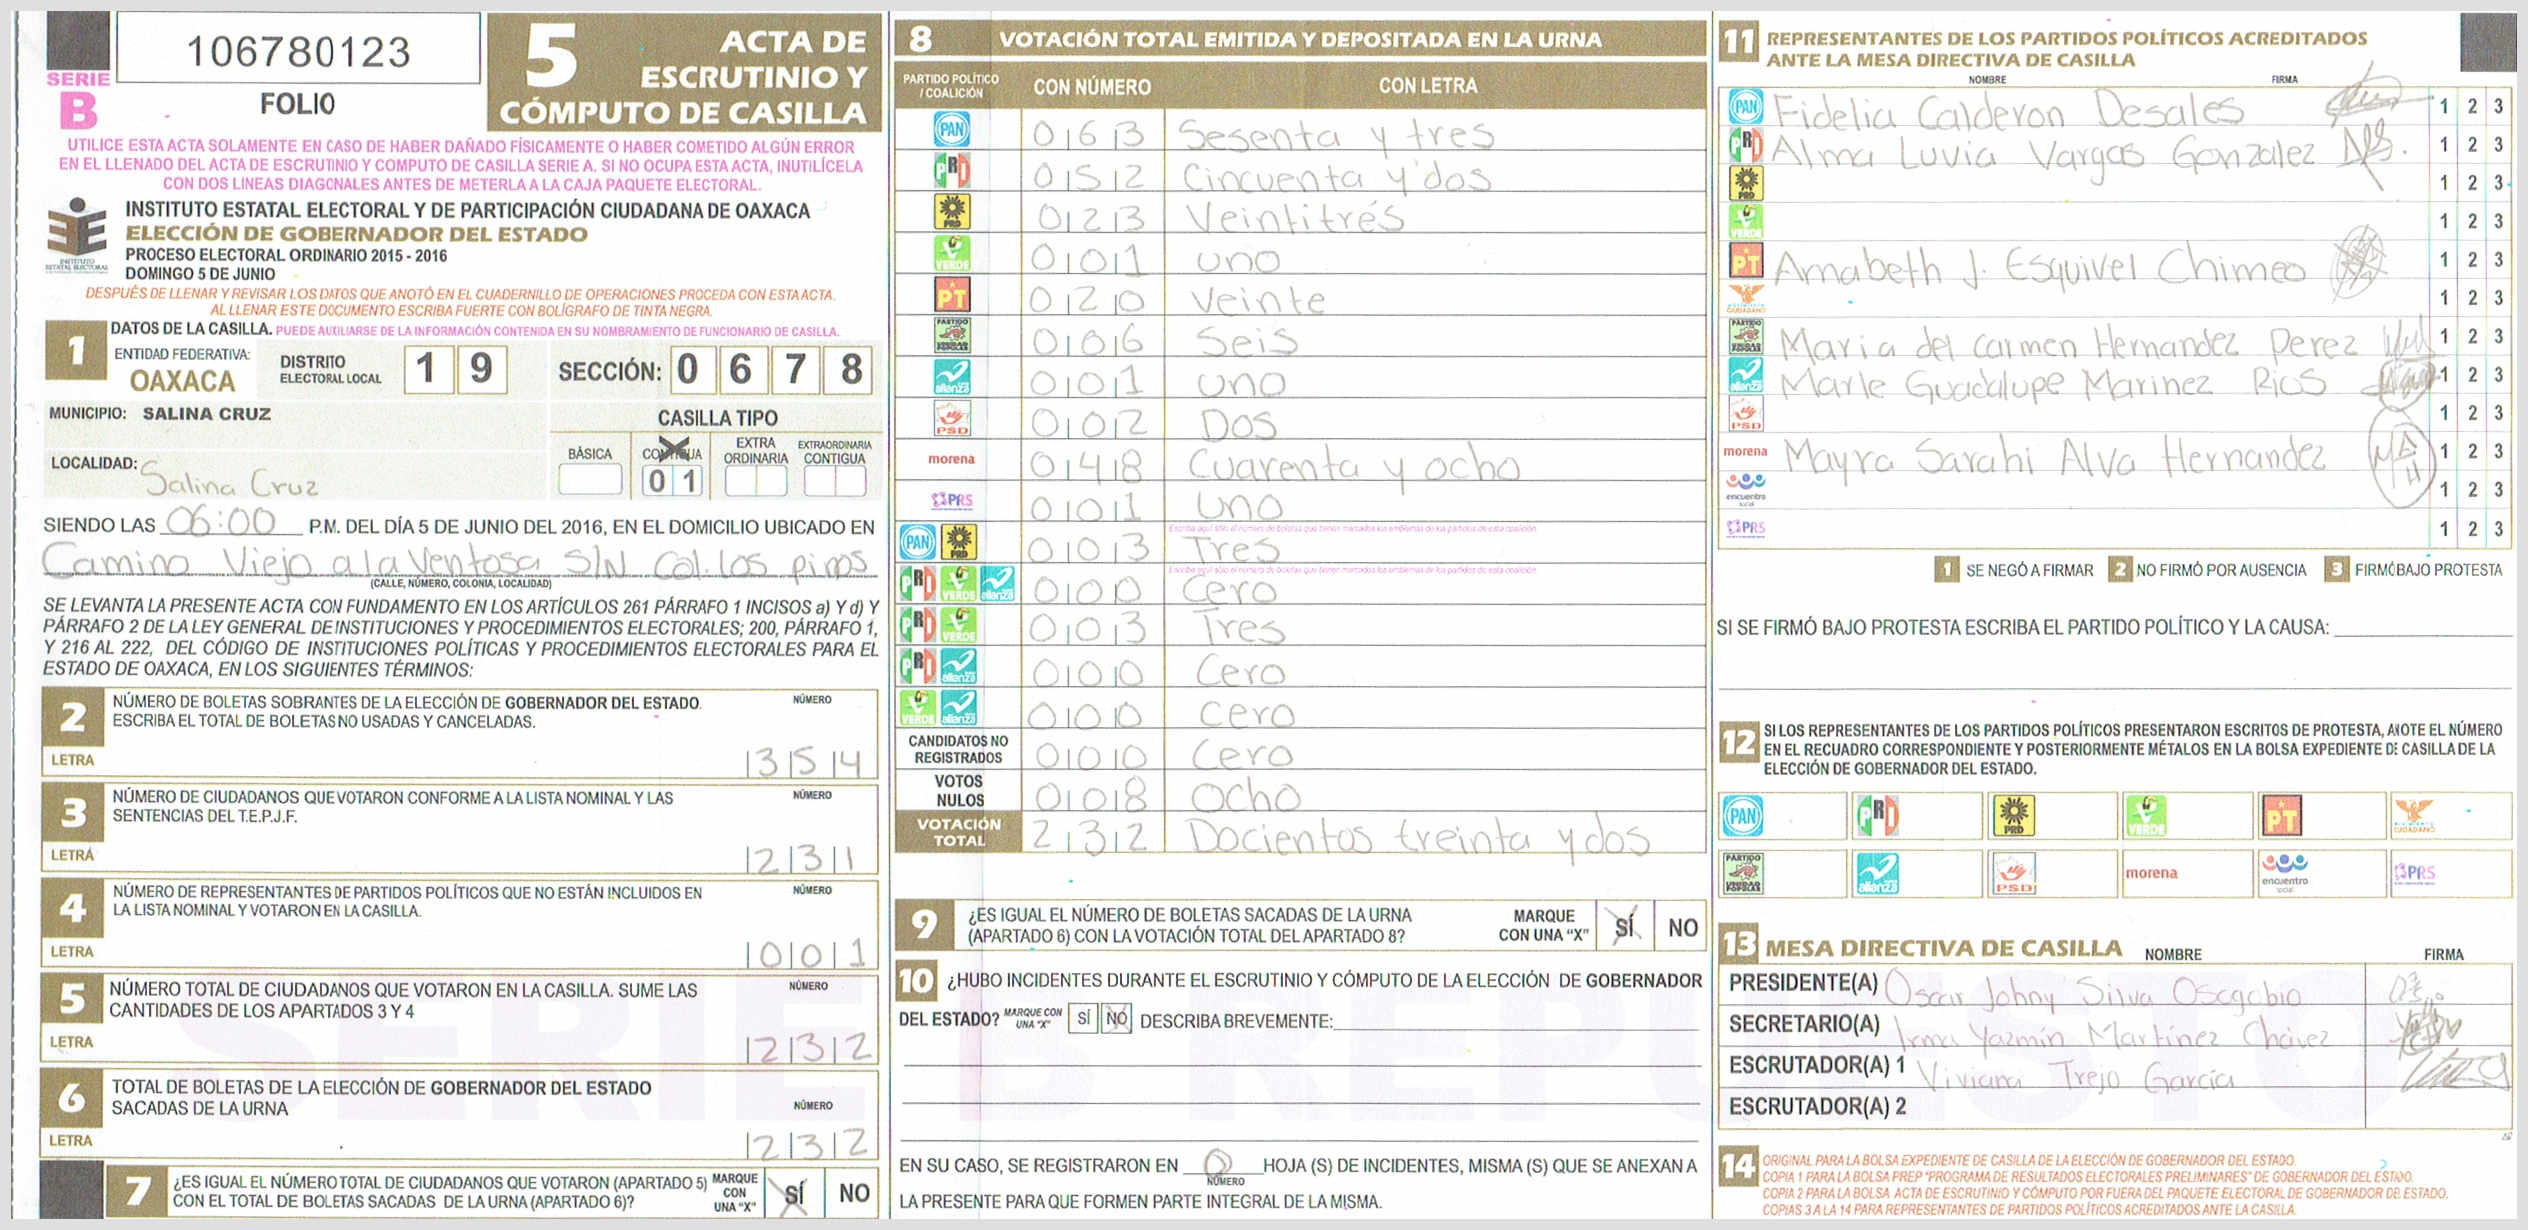Click the Verde logo in section 12

click(x=2147, y=815)
